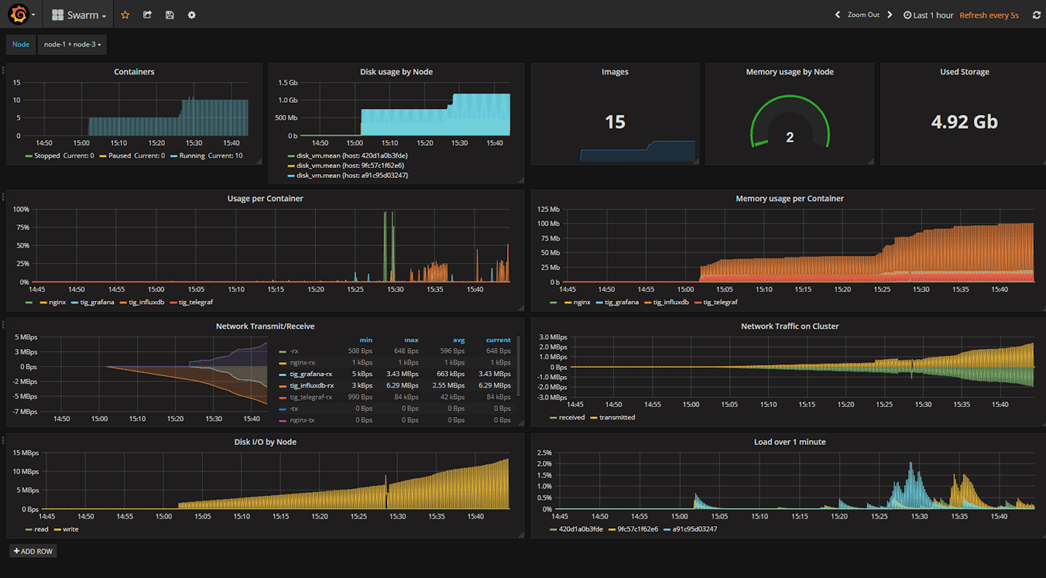
Task: Open Memory usage by Node panel menu
Action: click(x=790, y=71)
